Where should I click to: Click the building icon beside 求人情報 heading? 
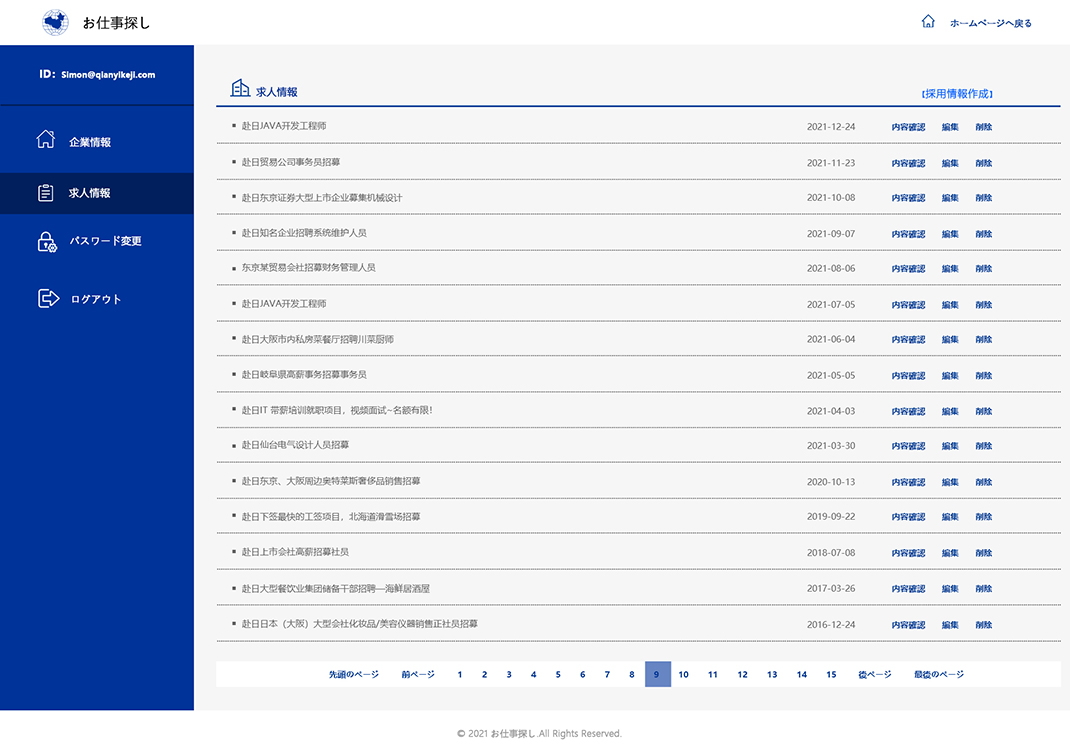click(240, 90)
